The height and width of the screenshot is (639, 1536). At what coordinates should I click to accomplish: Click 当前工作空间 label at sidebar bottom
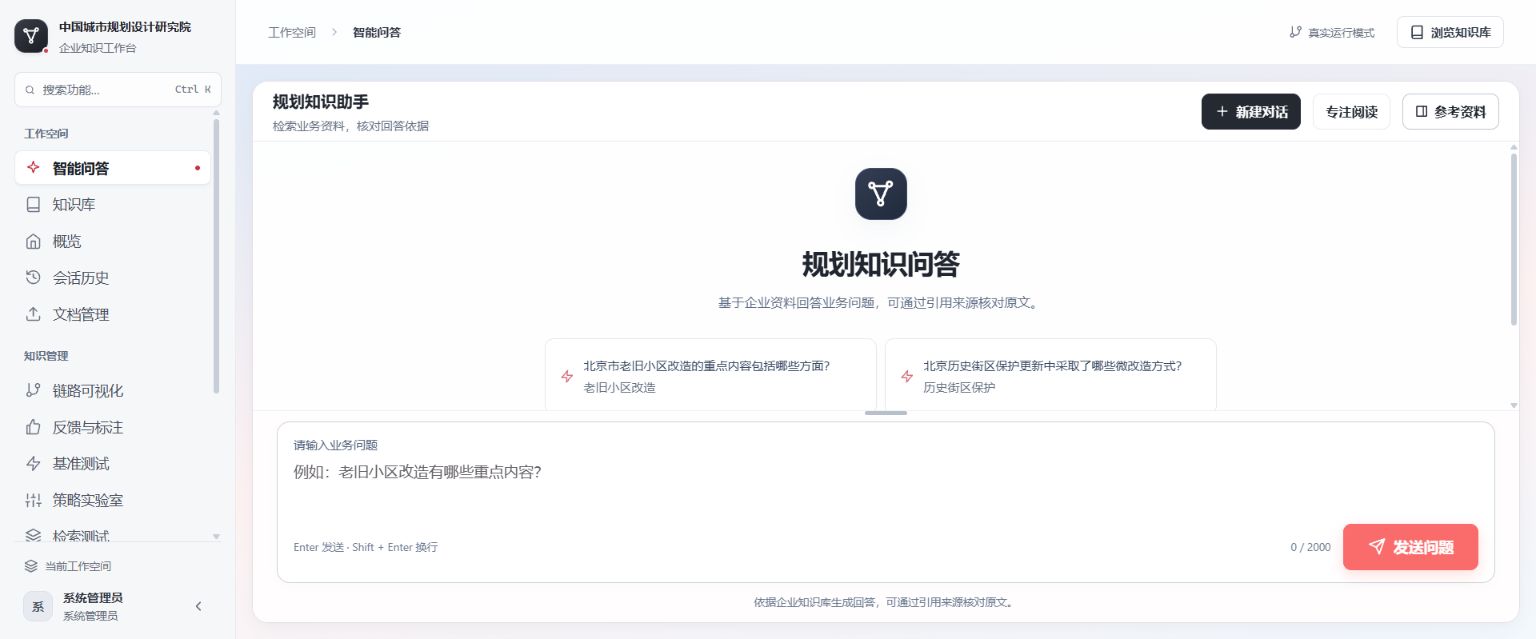78,566
